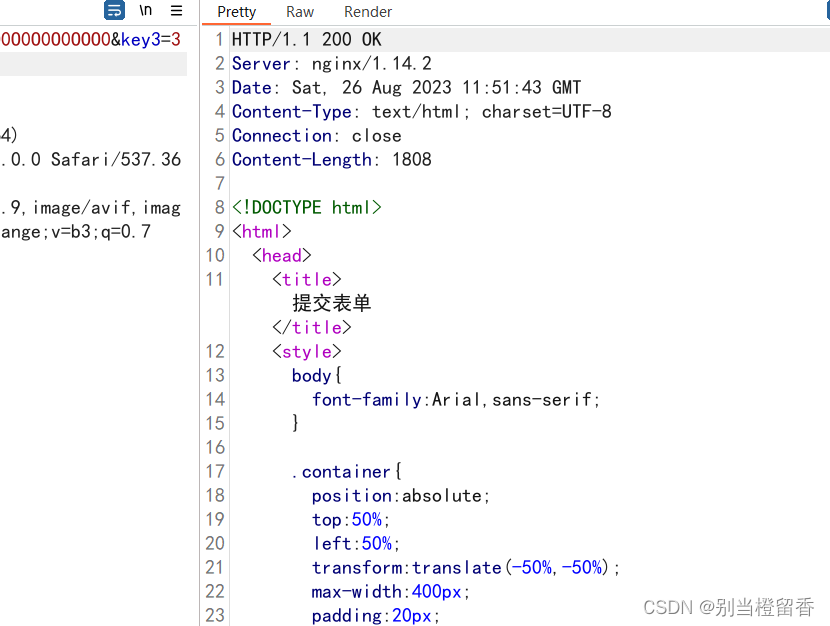Click the Connection: close header line
This screenshot has height=626, width=830.
click(317, 135)
